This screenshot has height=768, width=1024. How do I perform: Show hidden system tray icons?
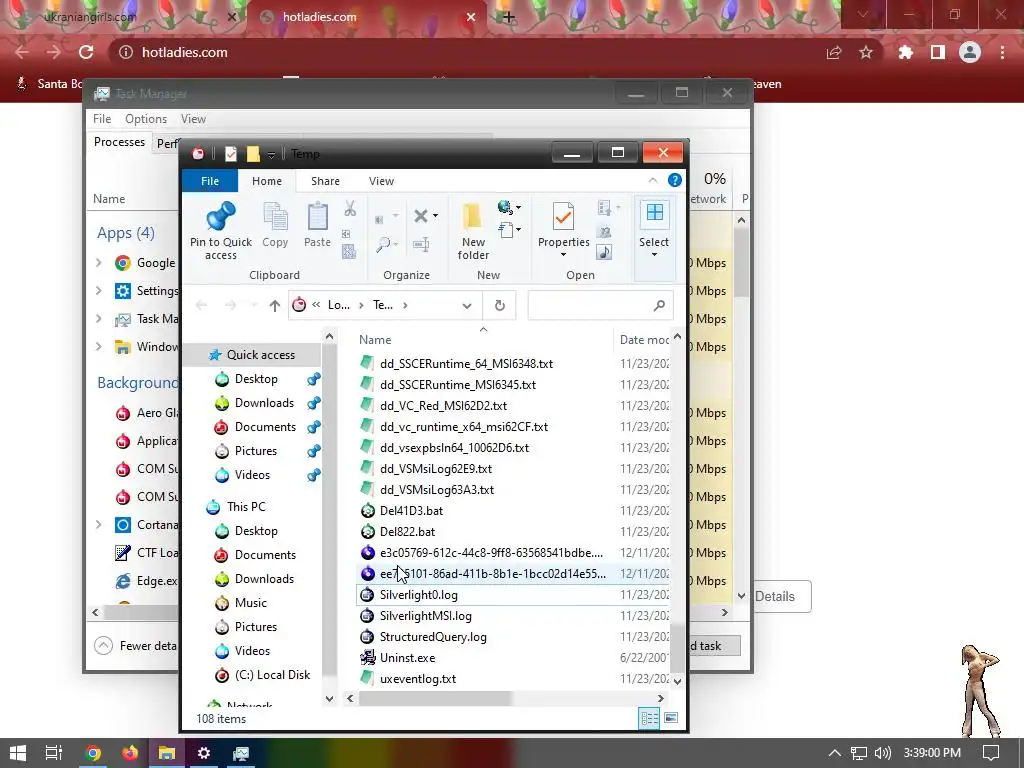tap(835, 753)
